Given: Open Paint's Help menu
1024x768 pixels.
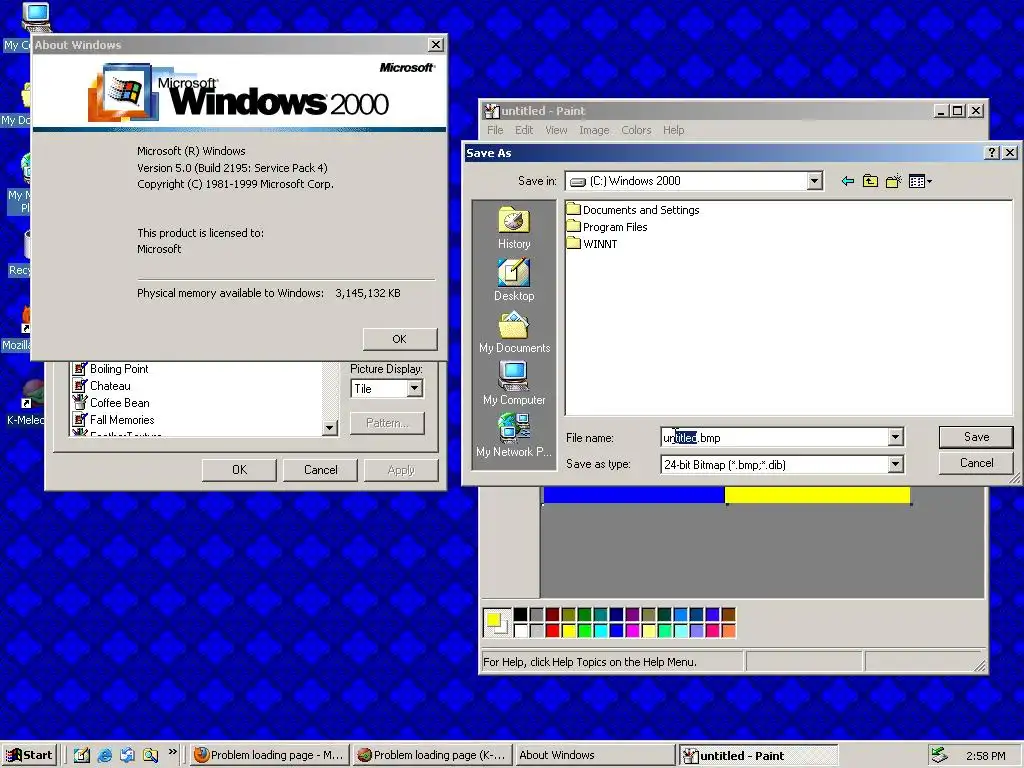Looking at the screenshot, I should coord(673,130).
